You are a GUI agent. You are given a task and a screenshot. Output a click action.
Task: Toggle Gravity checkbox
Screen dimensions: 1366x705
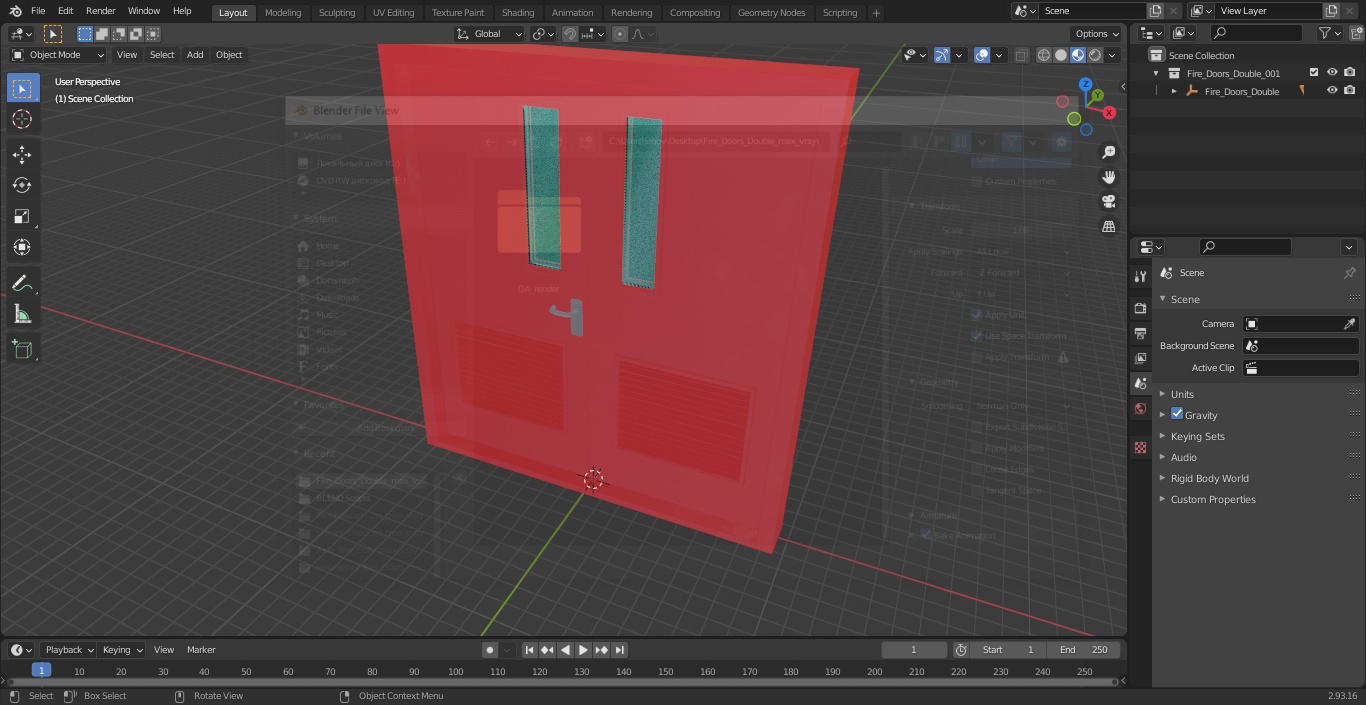pos(1177,414)
